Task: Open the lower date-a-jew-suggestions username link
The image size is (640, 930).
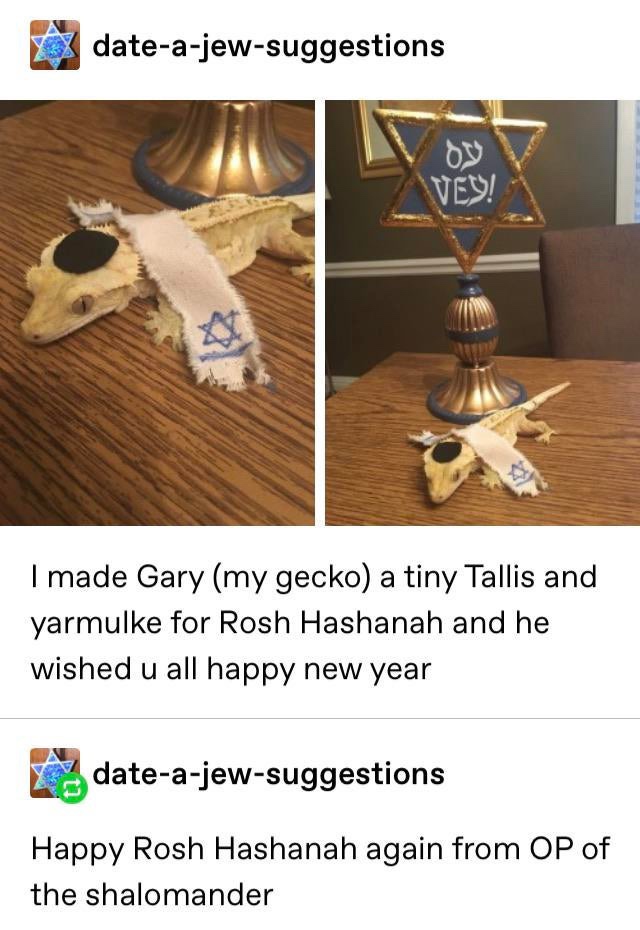Action: click(269, 773)
